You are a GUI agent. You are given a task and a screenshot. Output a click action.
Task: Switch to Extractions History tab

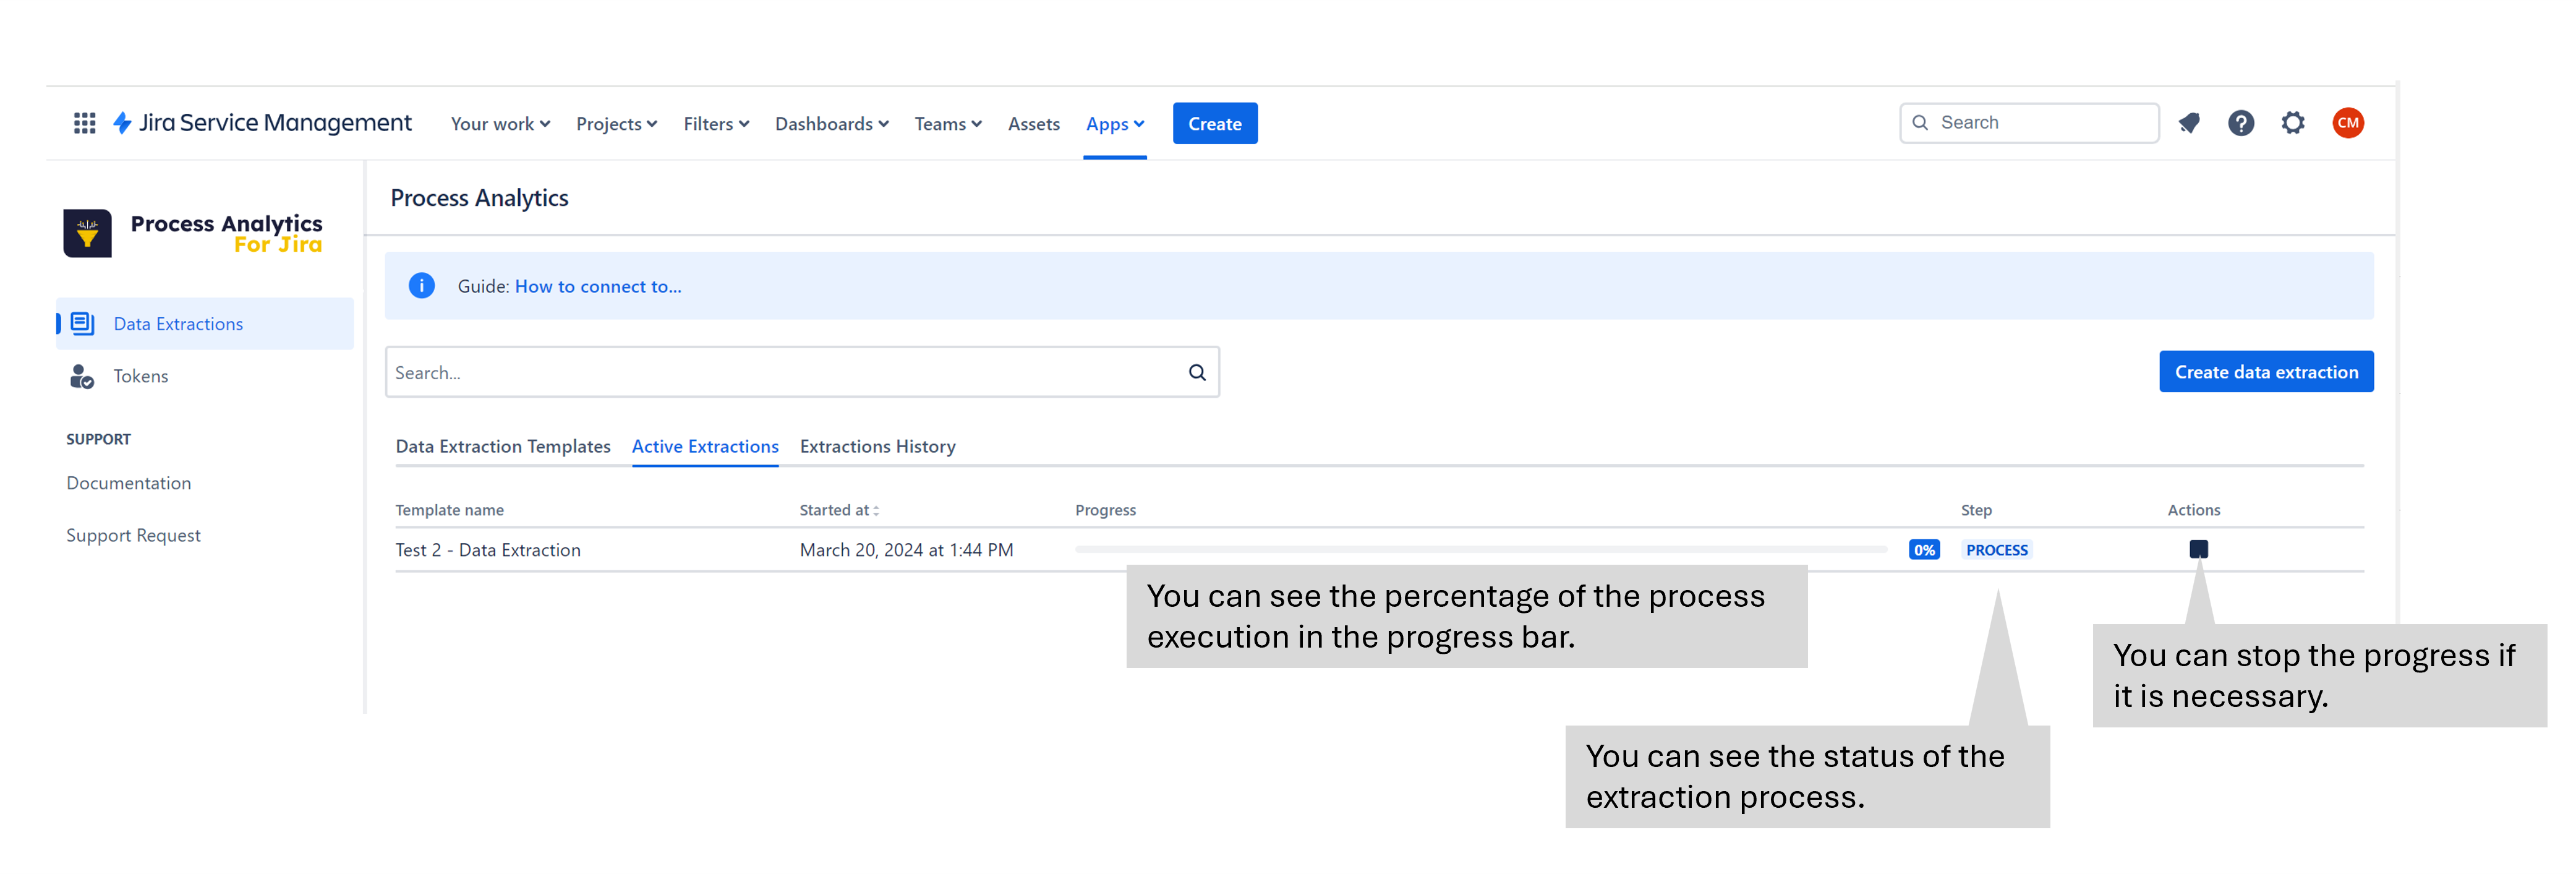click(877, 446)
